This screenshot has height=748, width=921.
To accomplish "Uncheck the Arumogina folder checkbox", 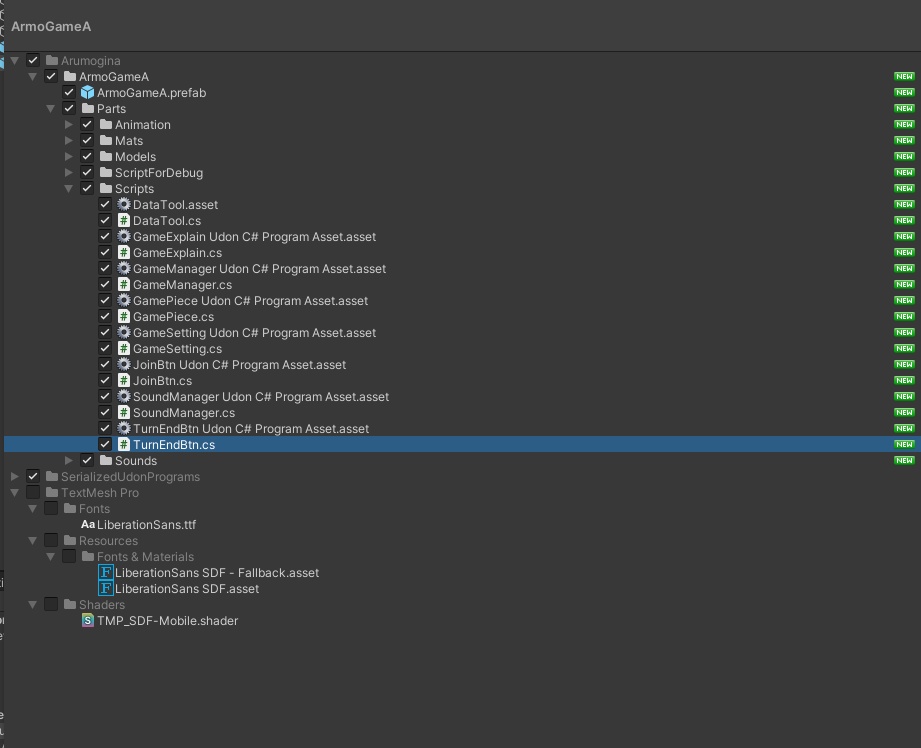I will (33, 60).
